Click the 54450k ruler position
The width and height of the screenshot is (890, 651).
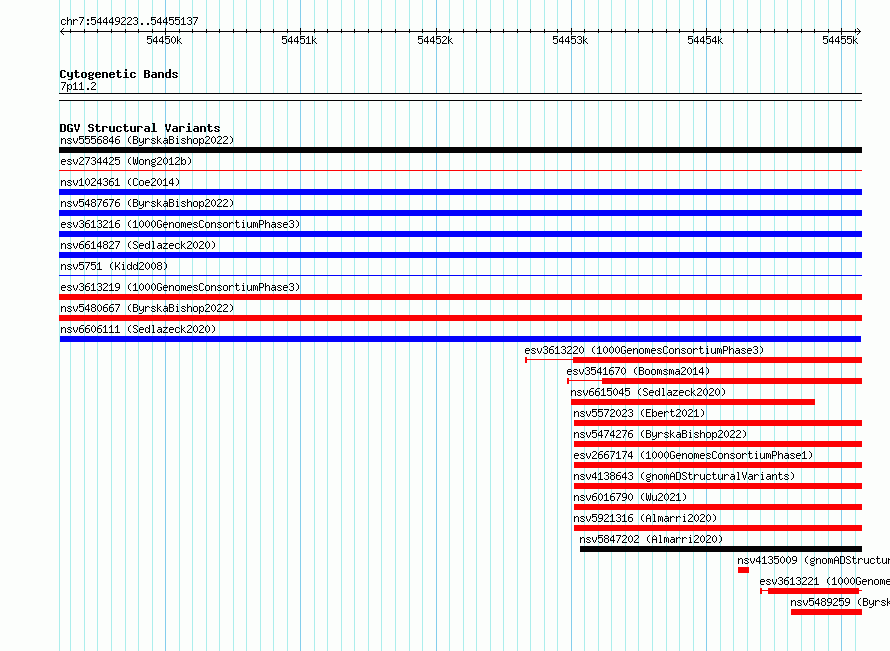[164, 40]
